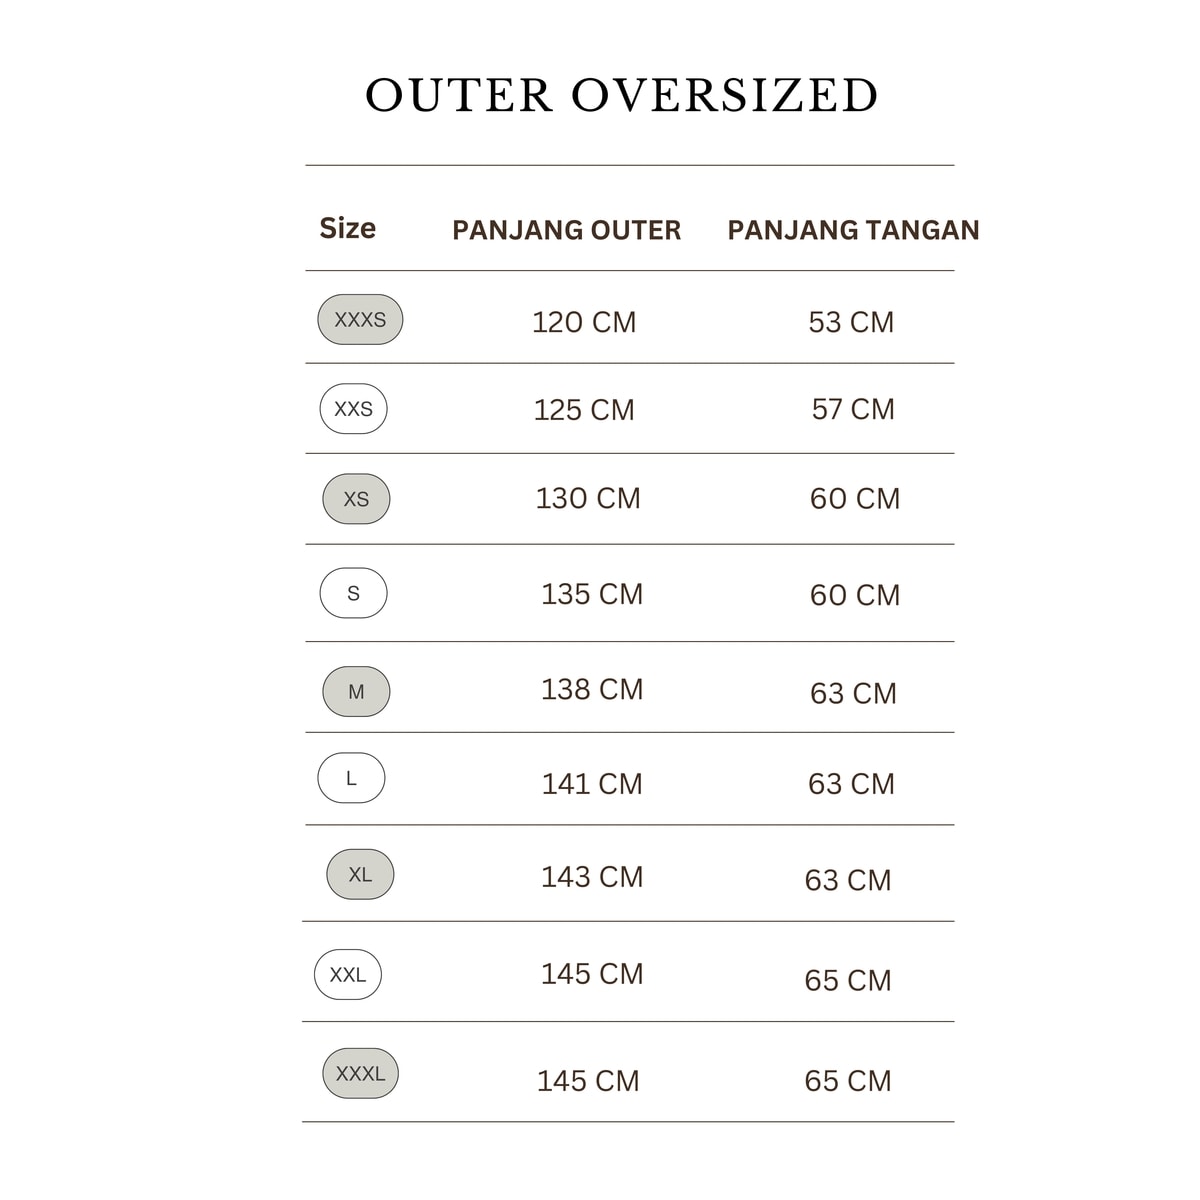Viewport: 1200px width, 1200px height.
Task: Select the XXXS size badge
Action: (x=360, y=320)
